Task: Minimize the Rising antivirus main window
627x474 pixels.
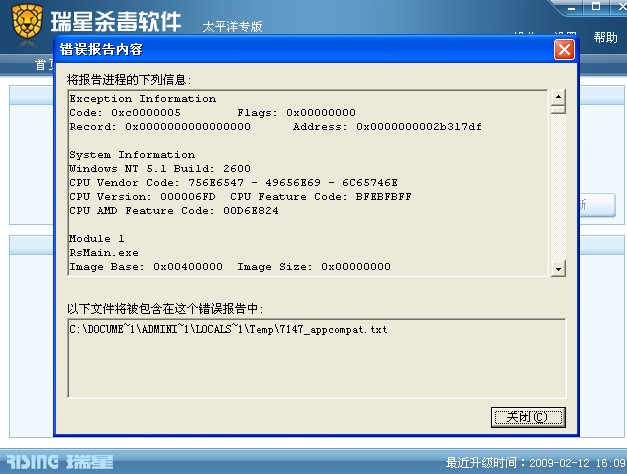Action: (x=571, y=8)
